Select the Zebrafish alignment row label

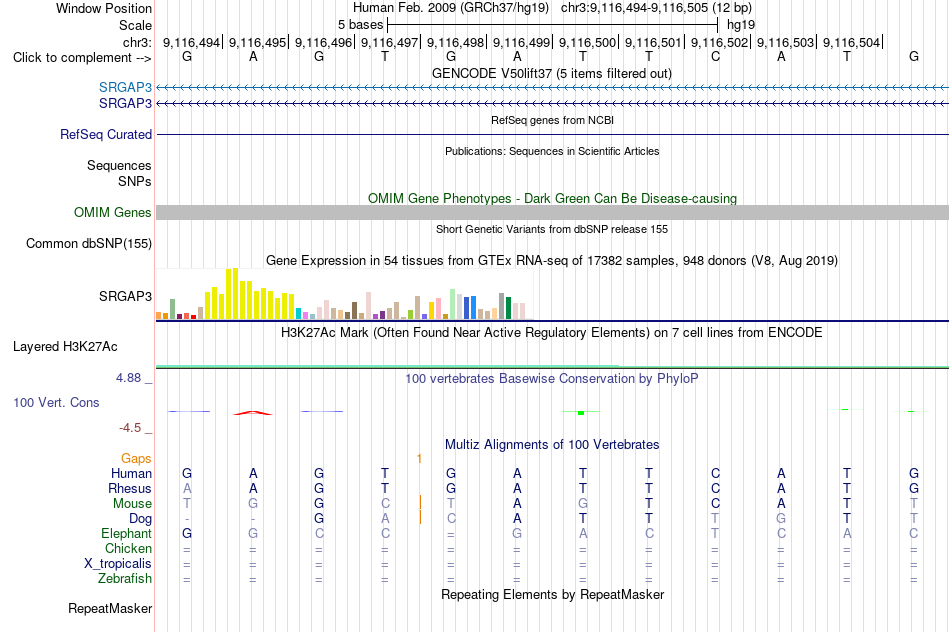click(125, 579)
